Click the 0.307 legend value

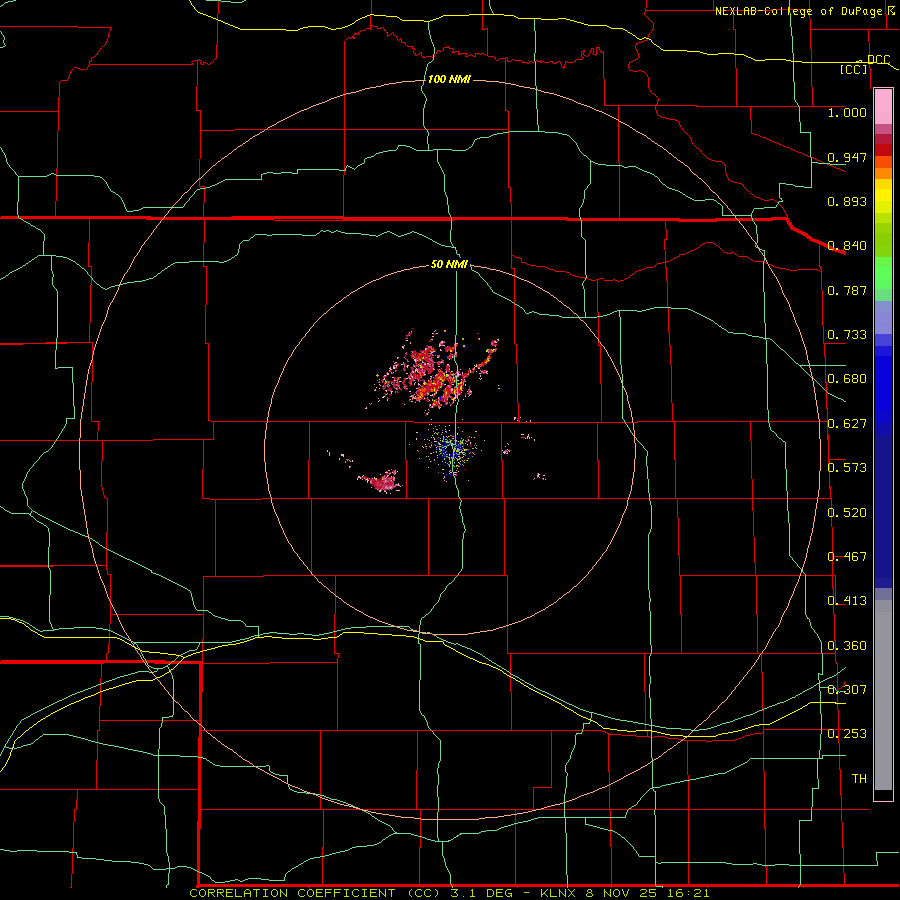[x=847, y=690]
